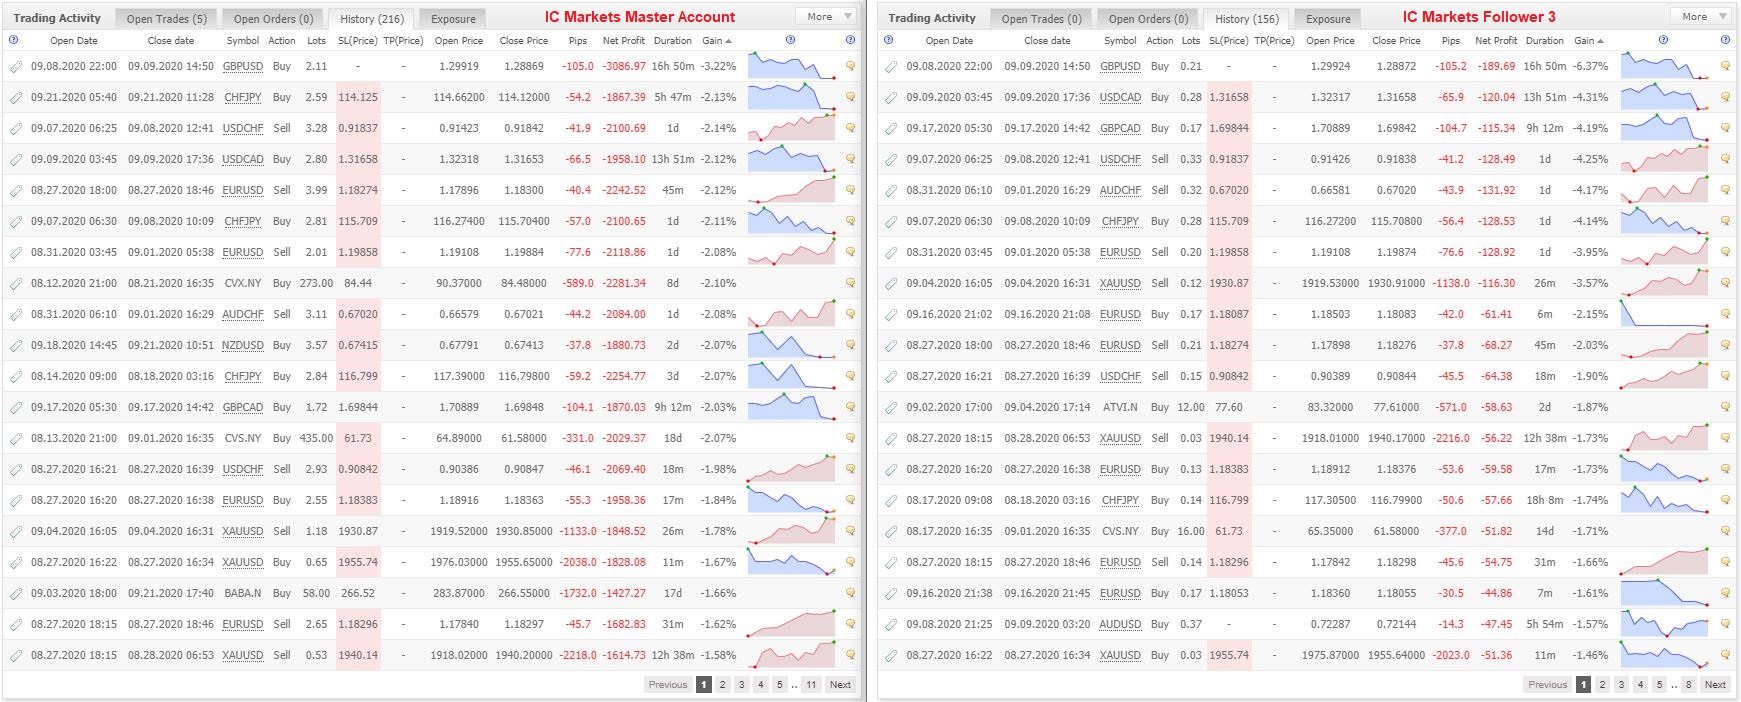
Task: Sort Master Account table by Net Profit
Action: 624,41
